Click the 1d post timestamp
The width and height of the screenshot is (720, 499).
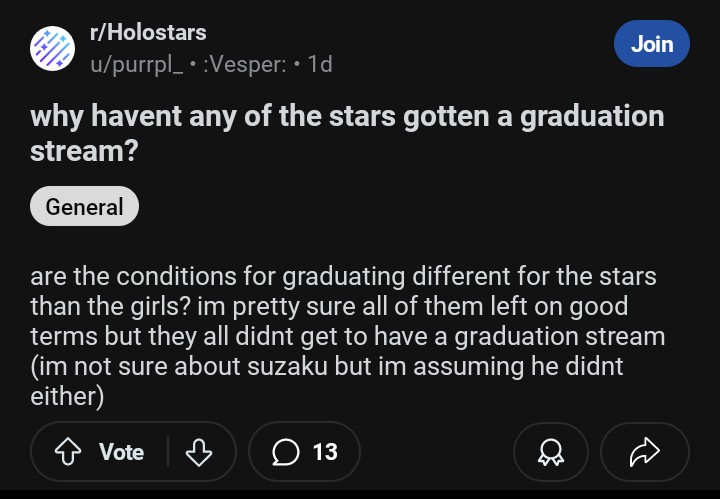point(320,64)
